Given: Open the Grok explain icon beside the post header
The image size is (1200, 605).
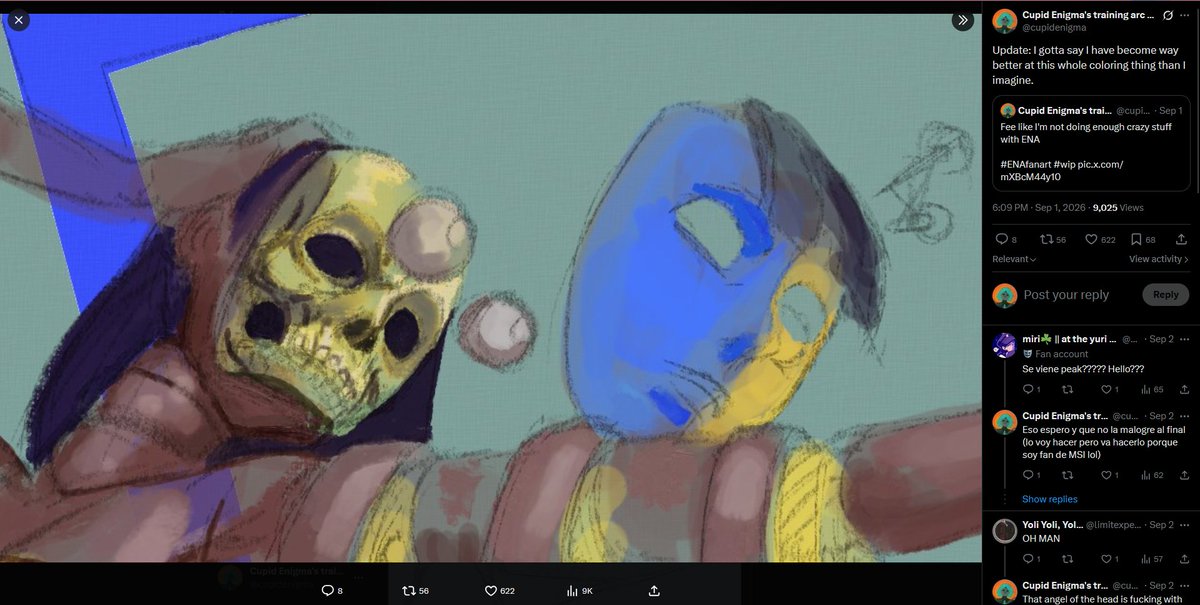Looking at the screenshot, I should click(x=1166, y=16).
